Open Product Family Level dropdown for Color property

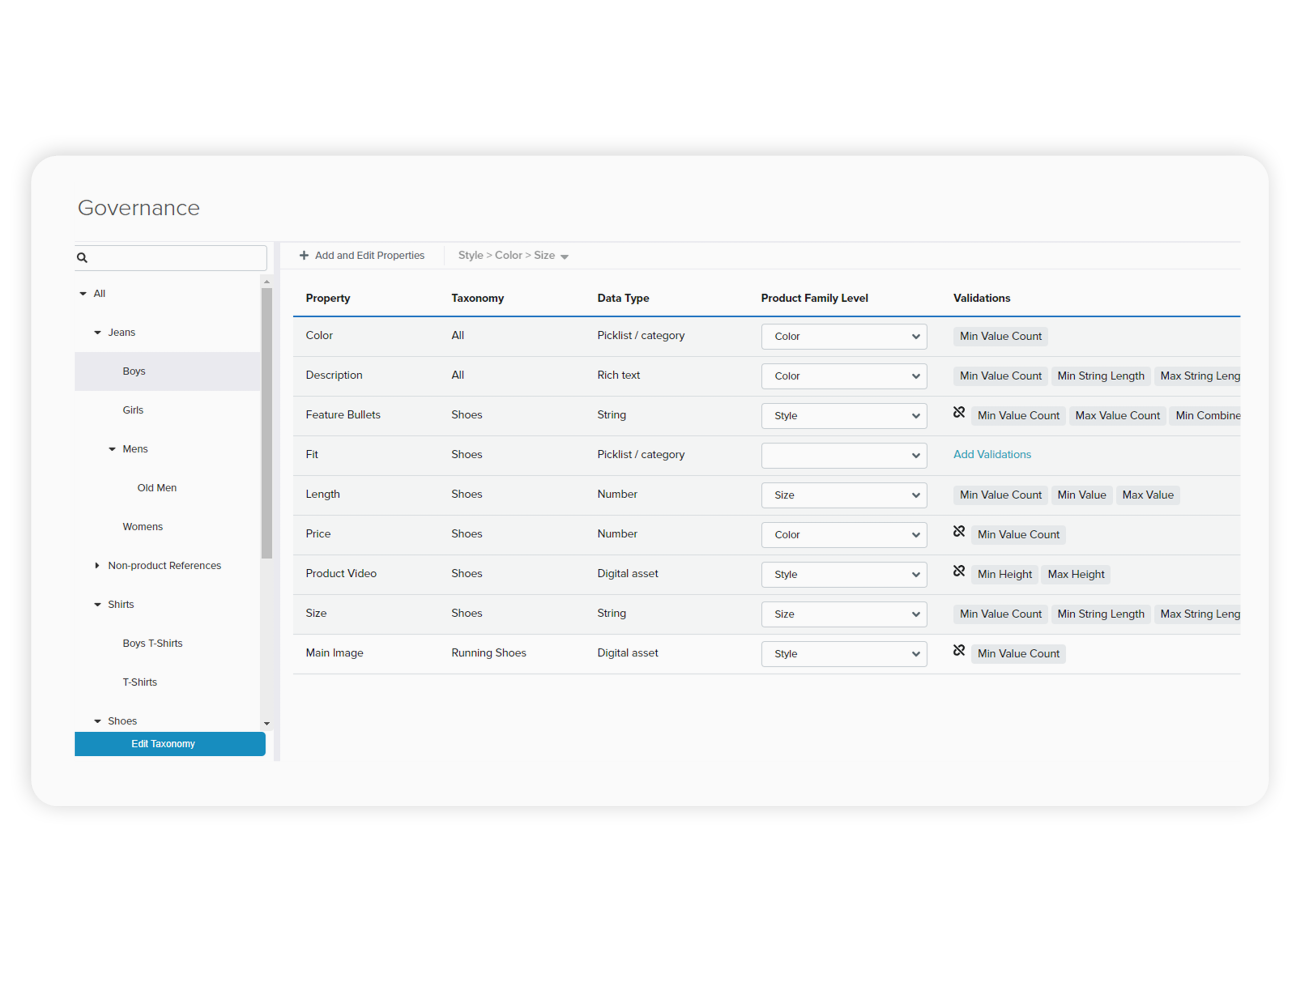843,337
